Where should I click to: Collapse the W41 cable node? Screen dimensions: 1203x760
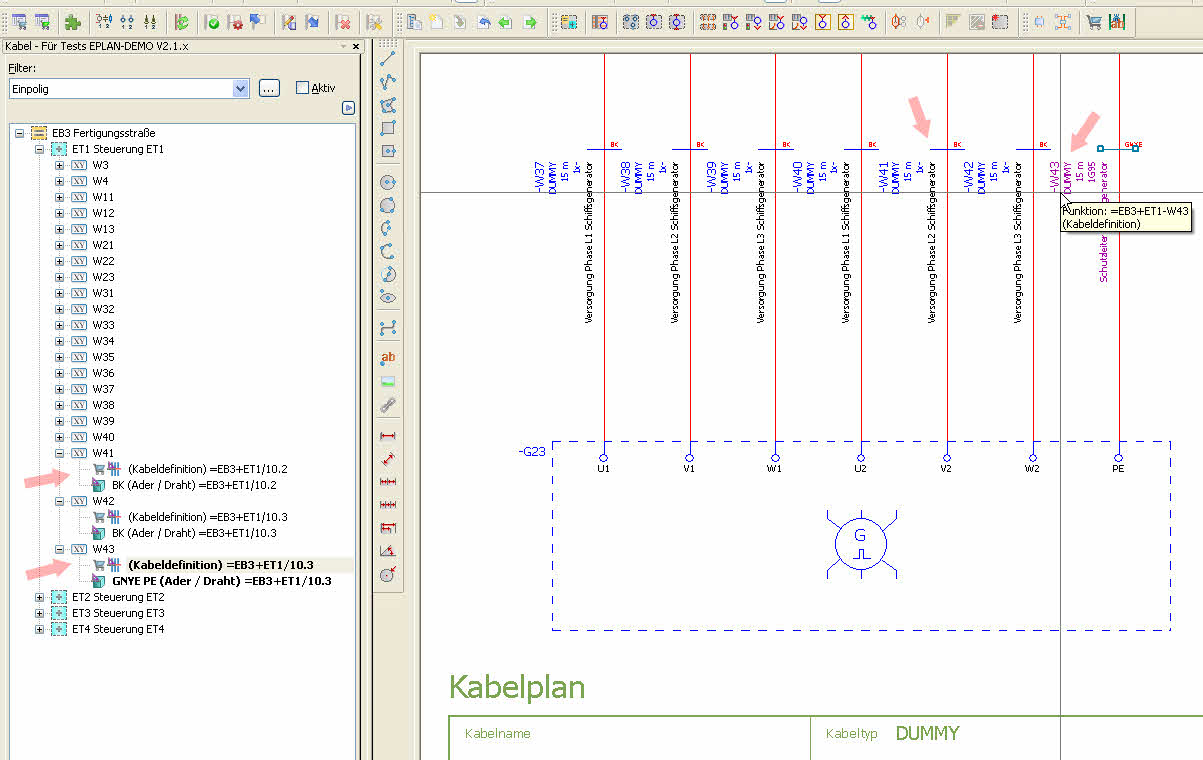pyautogui.click(x=59, y=453)
